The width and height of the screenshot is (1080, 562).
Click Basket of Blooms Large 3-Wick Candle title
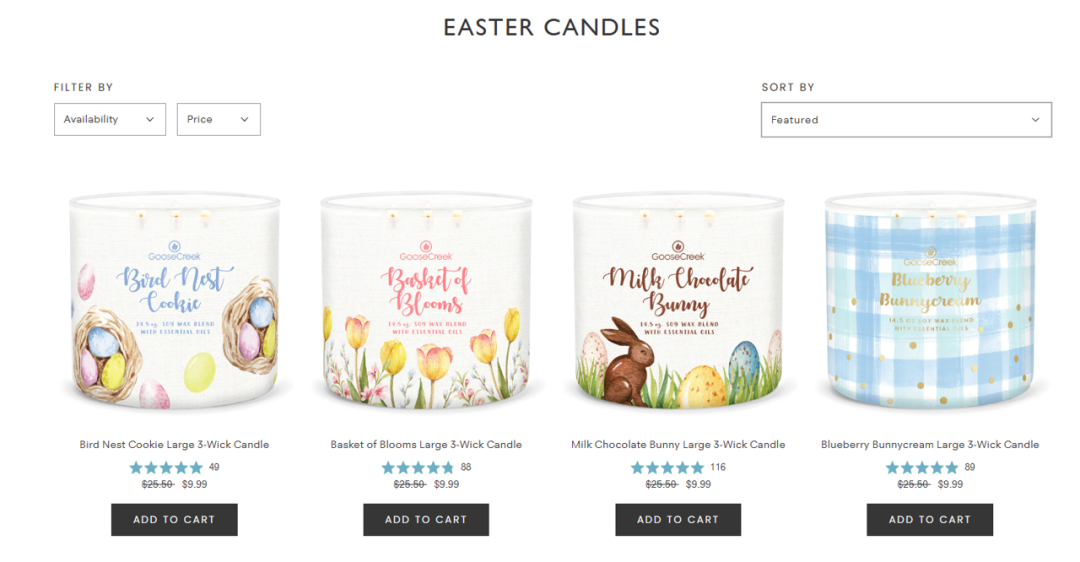(x=426, y=444)
